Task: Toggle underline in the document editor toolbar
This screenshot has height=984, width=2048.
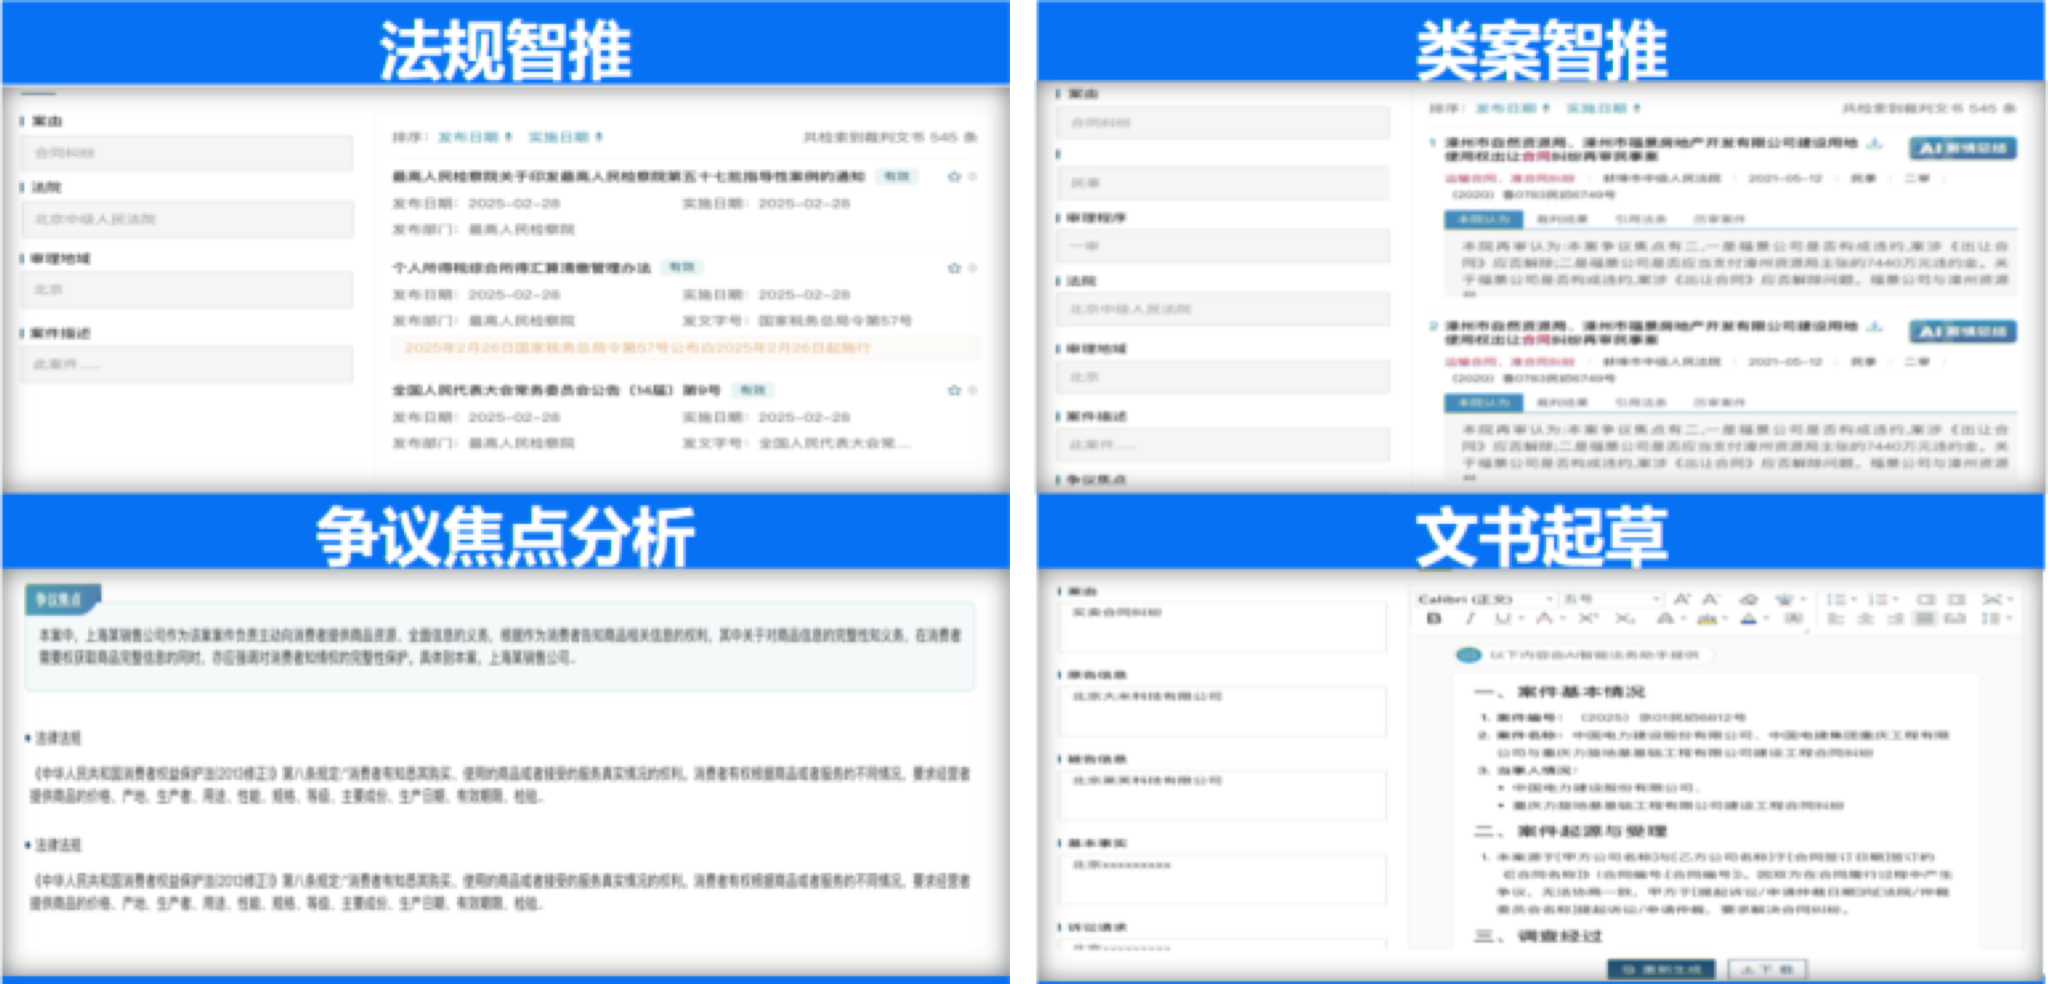Action: pyautogui.click(x=1503, y=618)
